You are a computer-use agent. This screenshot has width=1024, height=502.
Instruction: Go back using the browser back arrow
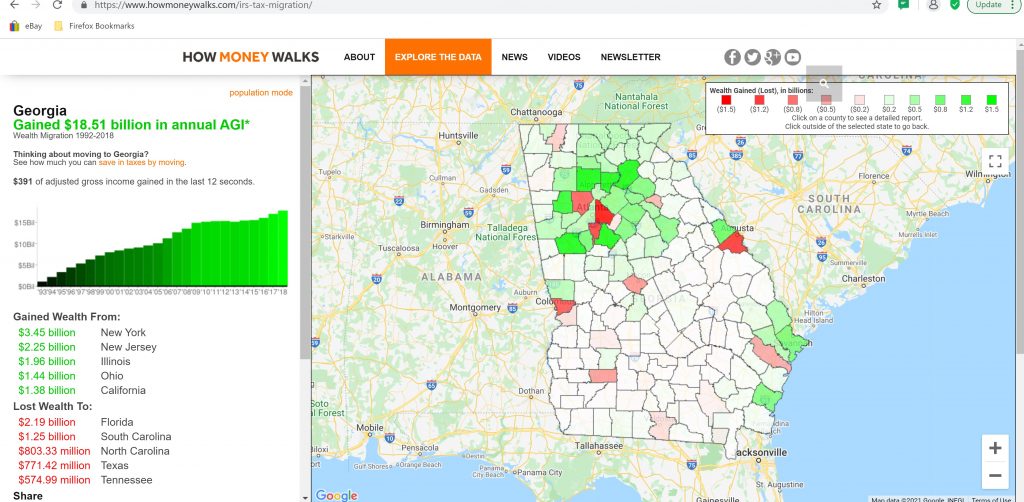click(x=14, y=5)
